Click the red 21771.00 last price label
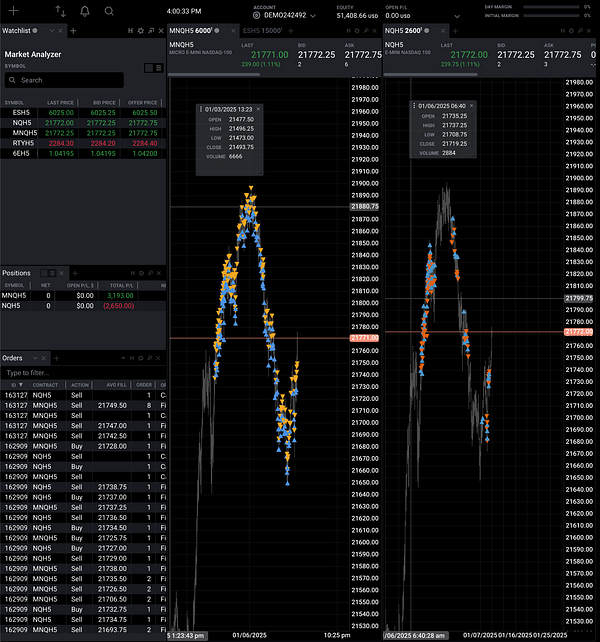 pyautogui.click(x=365, y=338)
